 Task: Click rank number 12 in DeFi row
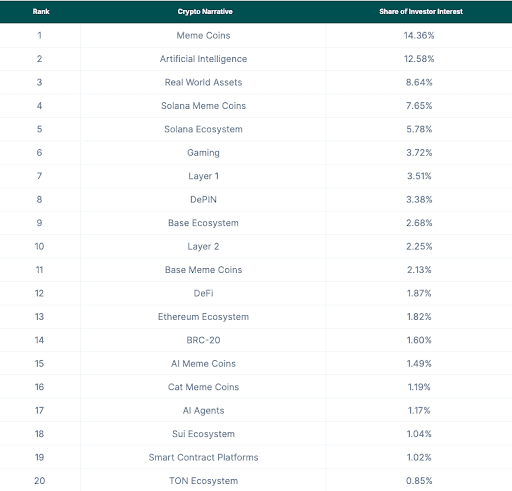coord(39,293)
